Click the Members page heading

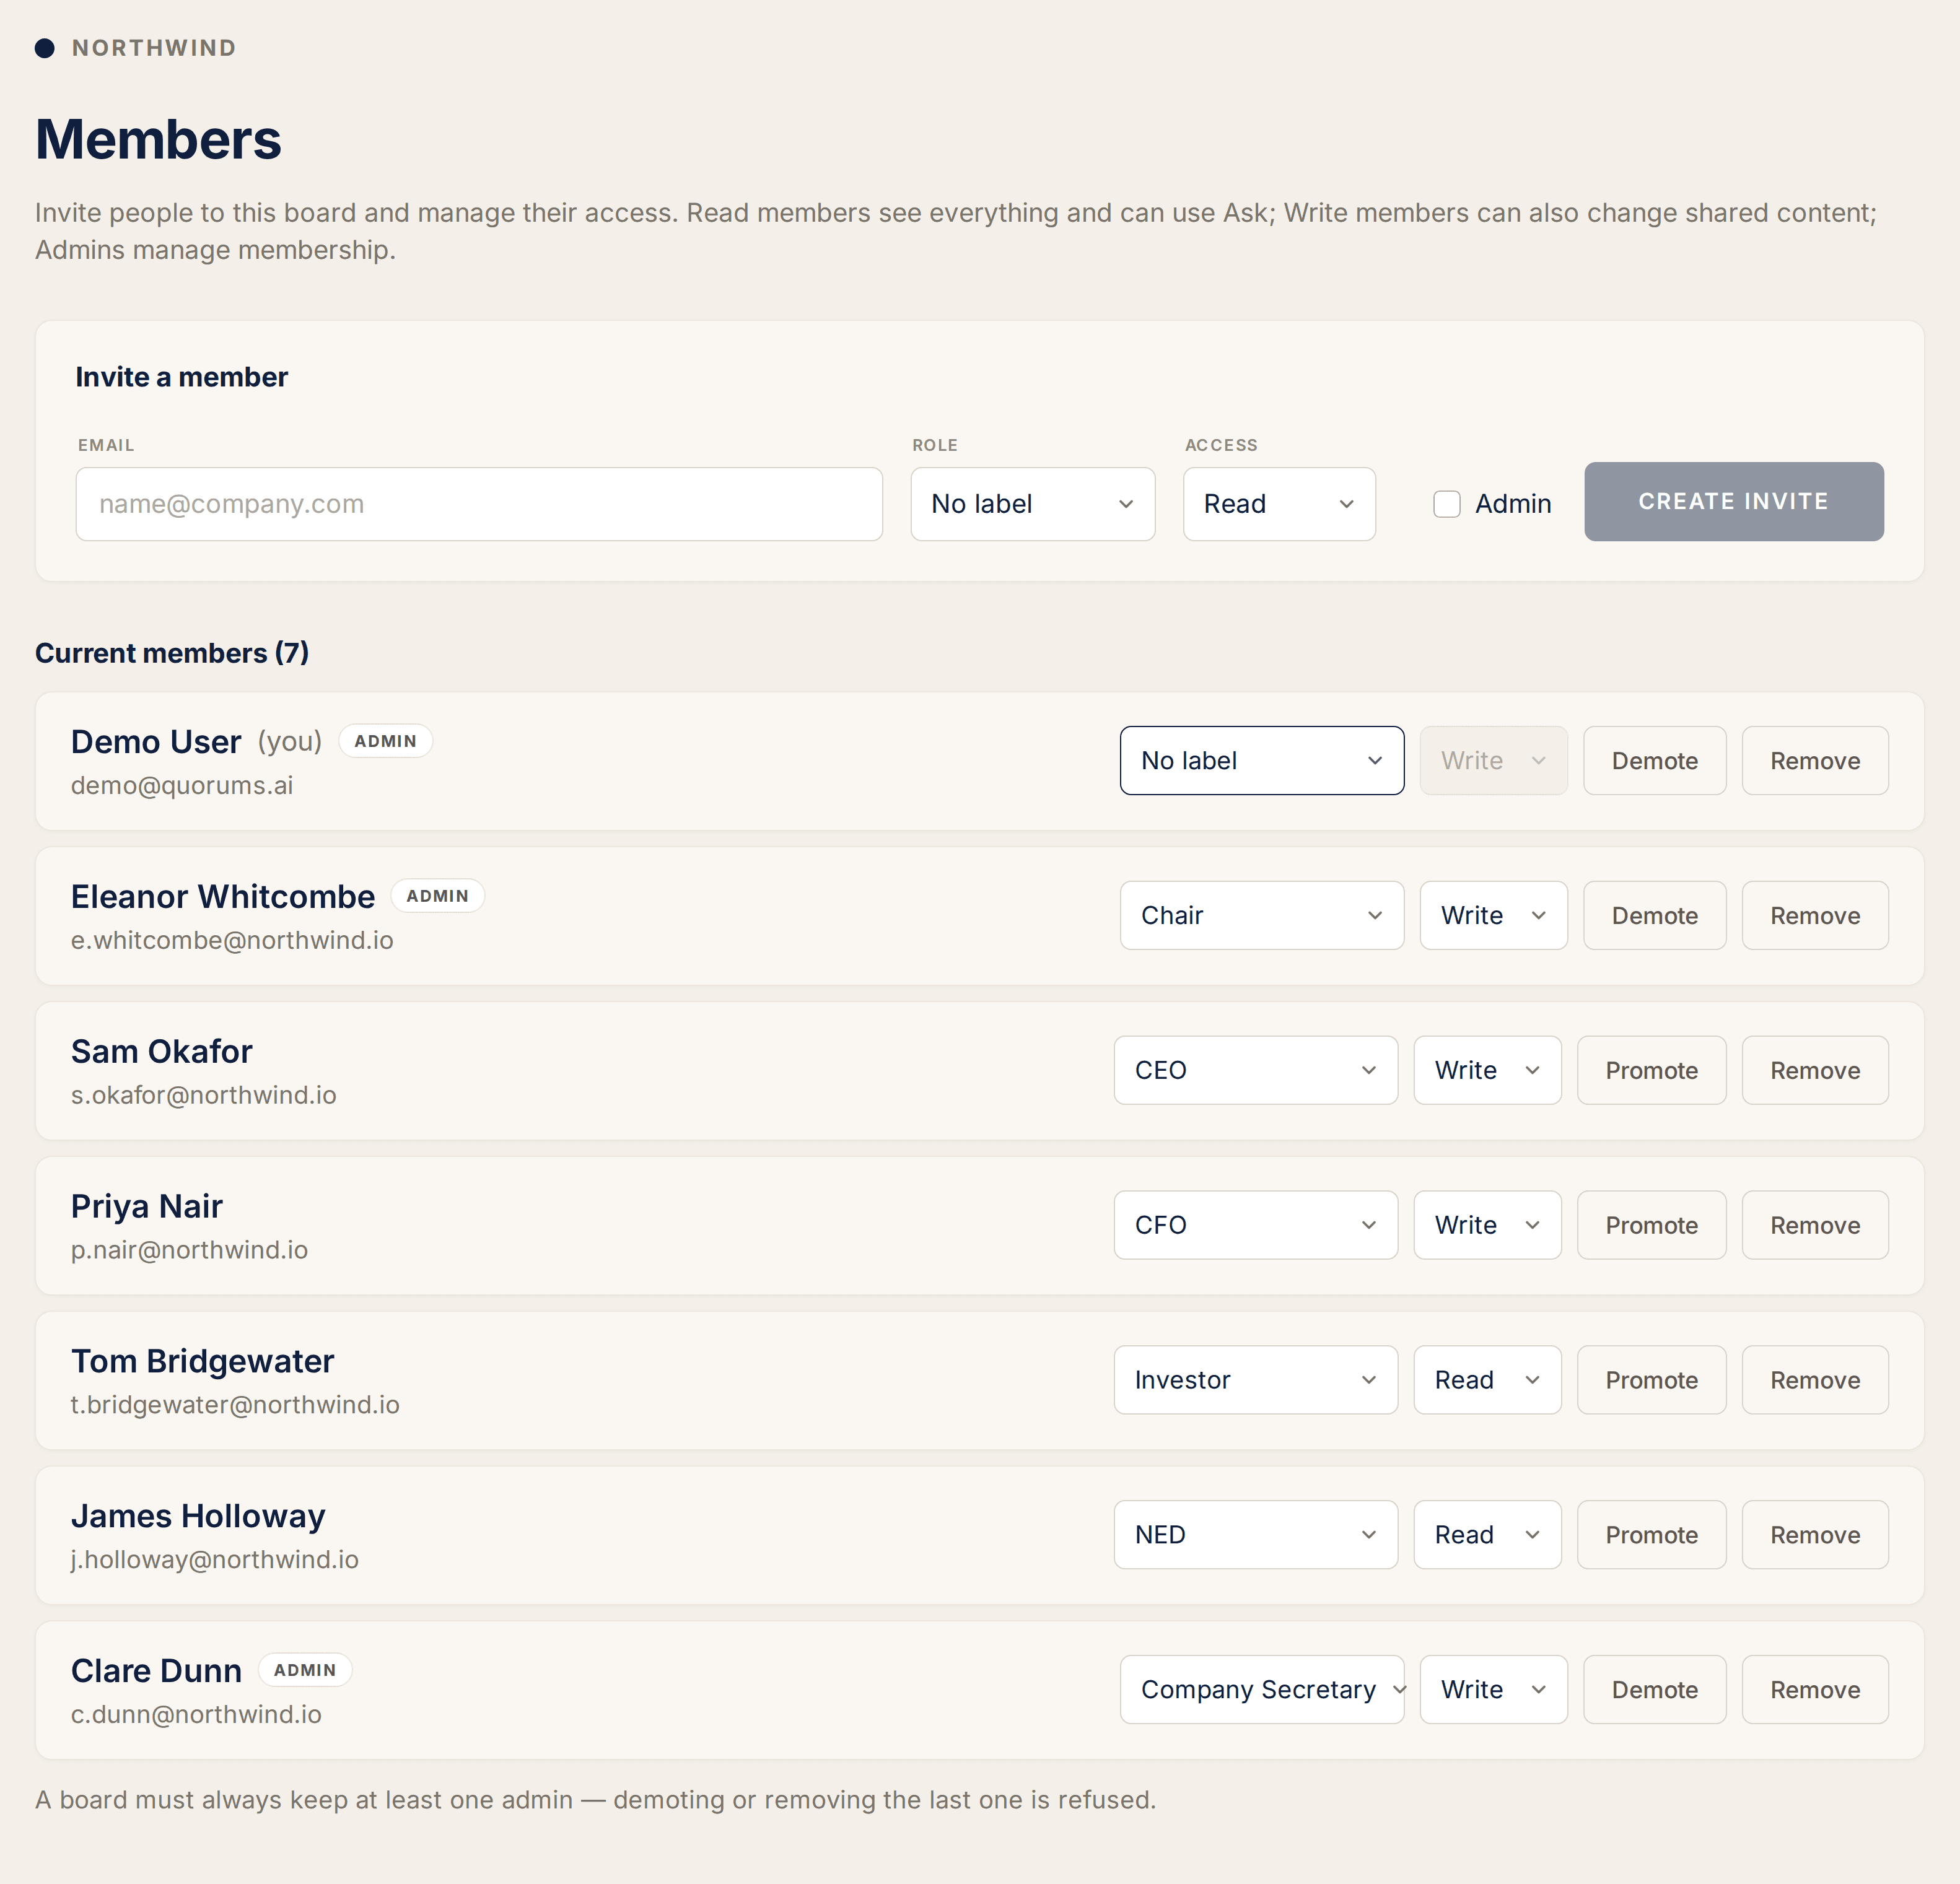[158, 139]
